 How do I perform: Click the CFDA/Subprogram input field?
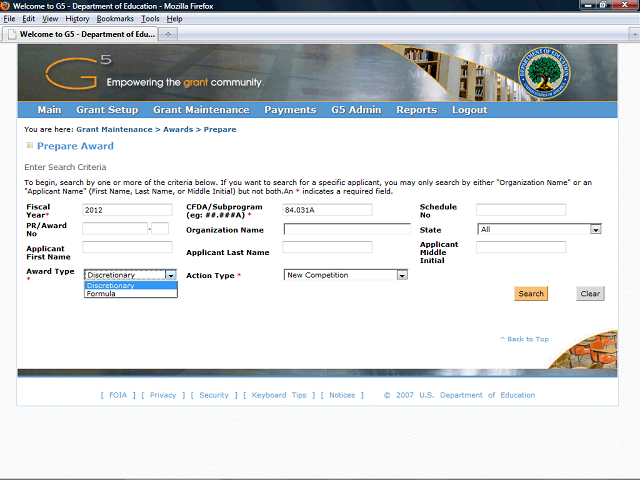click(x=327, y=210)
